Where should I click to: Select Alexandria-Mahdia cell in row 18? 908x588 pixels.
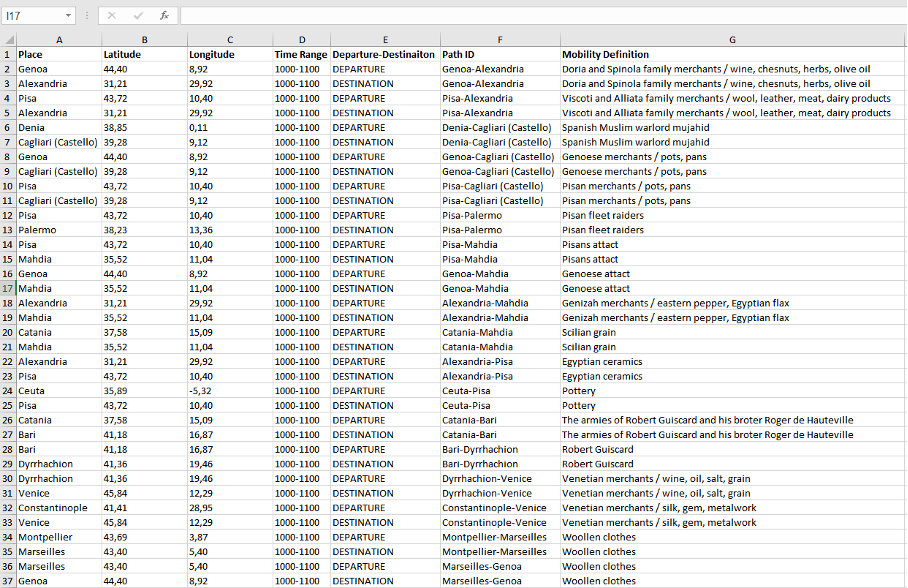[500, 303]
